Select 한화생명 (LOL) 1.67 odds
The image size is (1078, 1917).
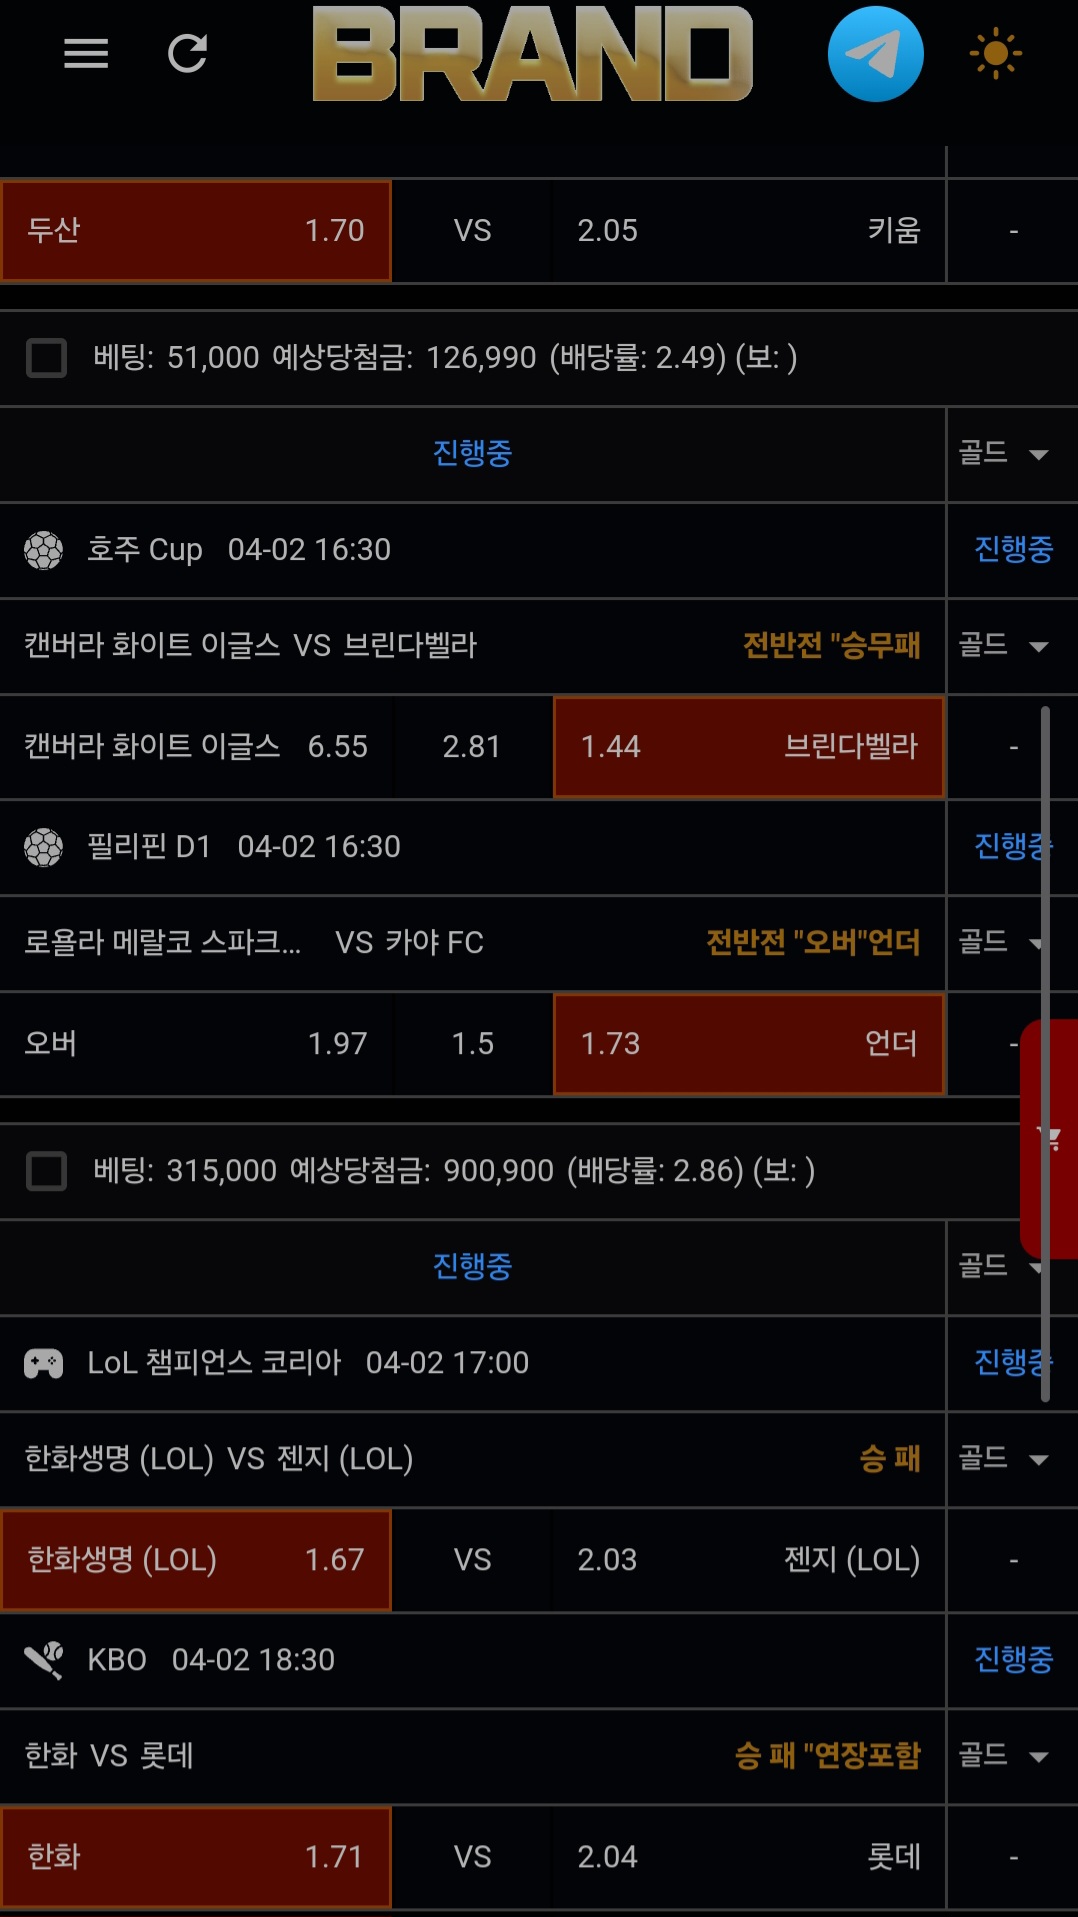[x=196, y=1560]
